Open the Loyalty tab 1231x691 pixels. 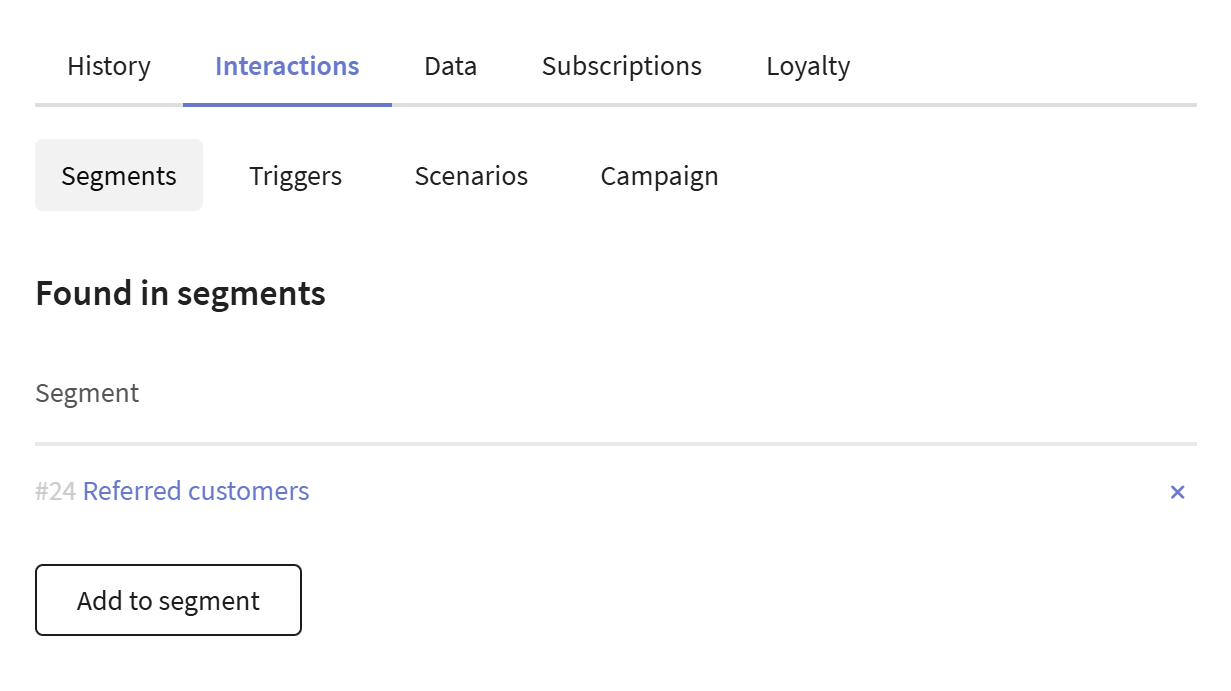(808, 67)
